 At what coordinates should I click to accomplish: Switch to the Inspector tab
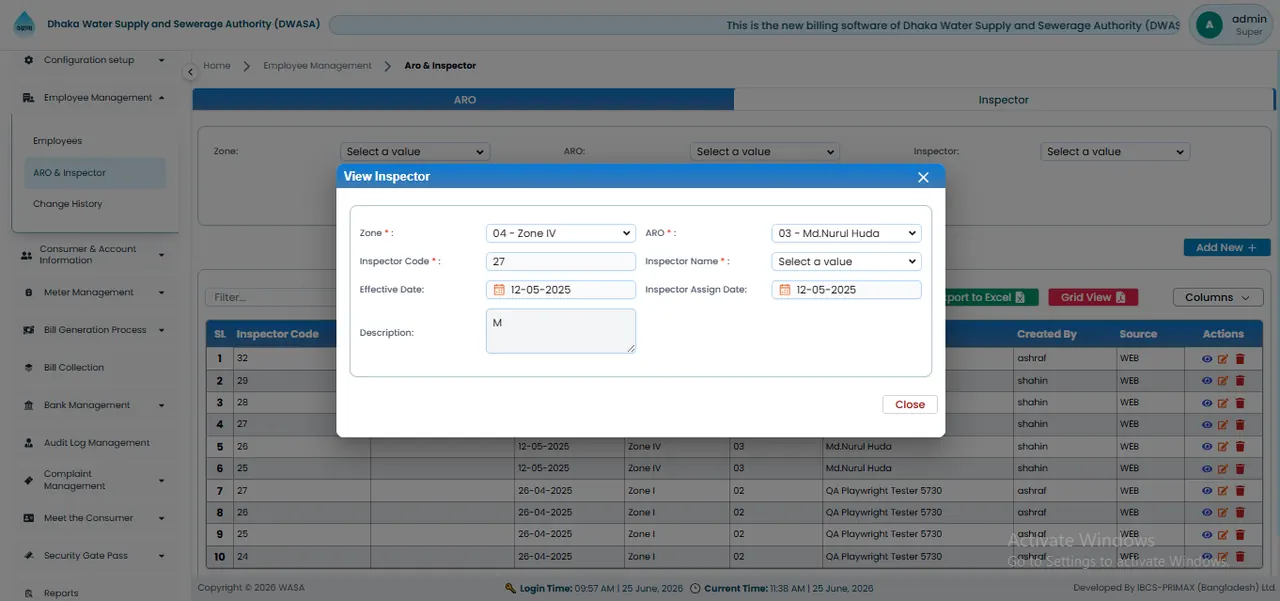[x=1004, y=100]
